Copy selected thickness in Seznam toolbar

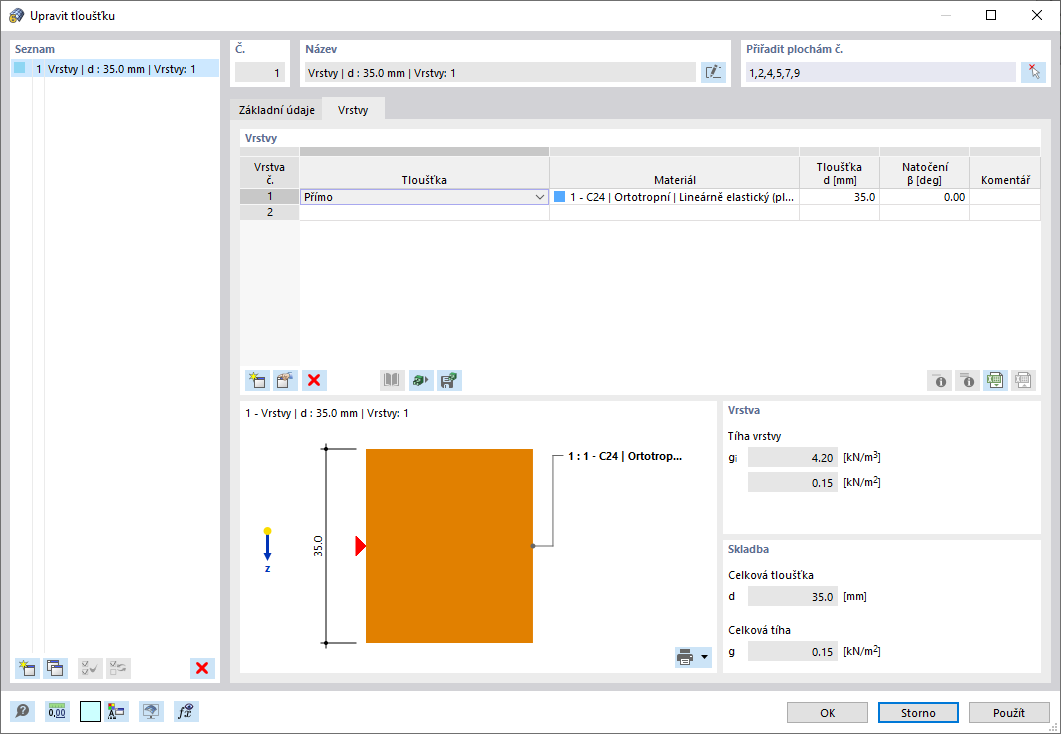pos(55,668)
